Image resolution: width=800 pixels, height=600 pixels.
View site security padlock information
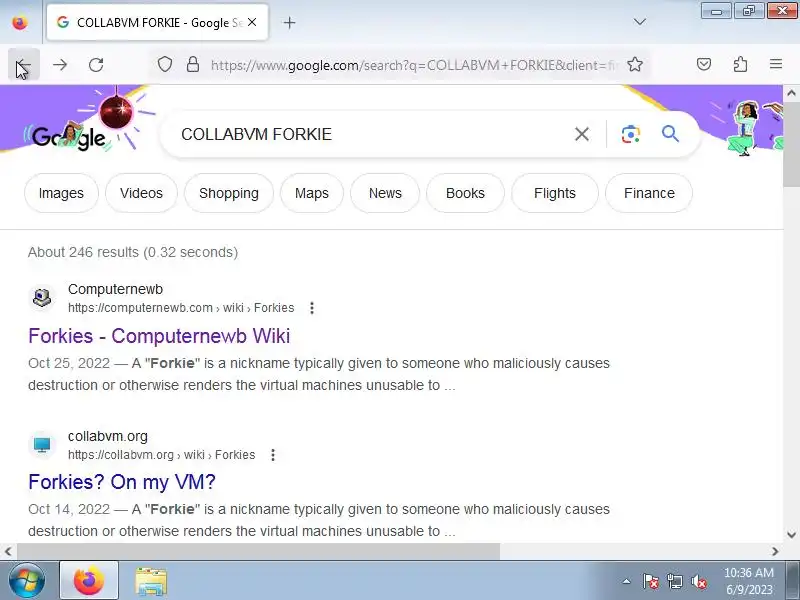[192, 64]
